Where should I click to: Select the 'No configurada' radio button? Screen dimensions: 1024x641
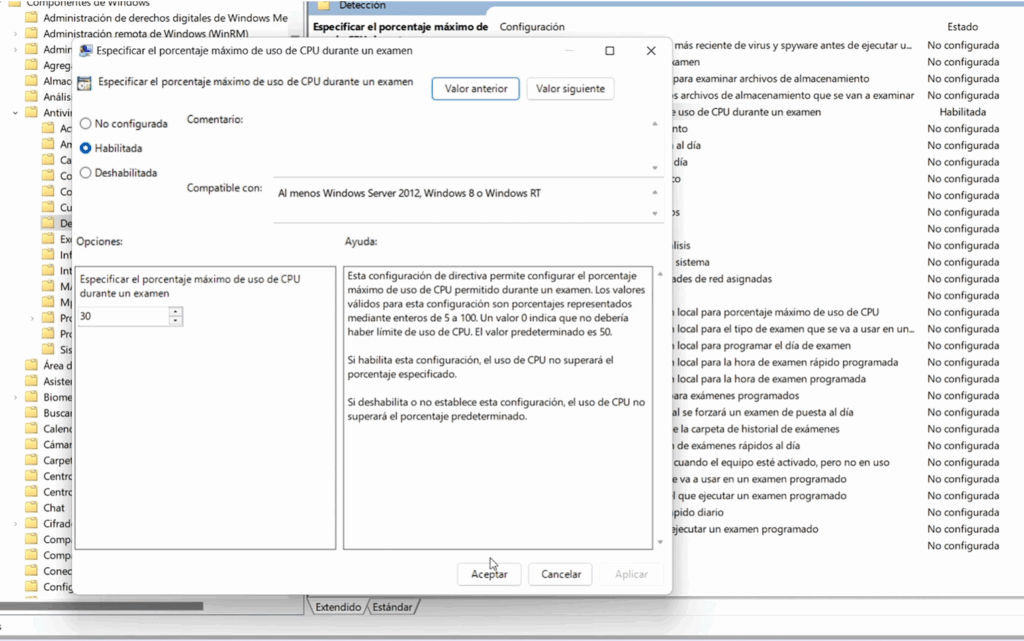(x=86, y=123)
